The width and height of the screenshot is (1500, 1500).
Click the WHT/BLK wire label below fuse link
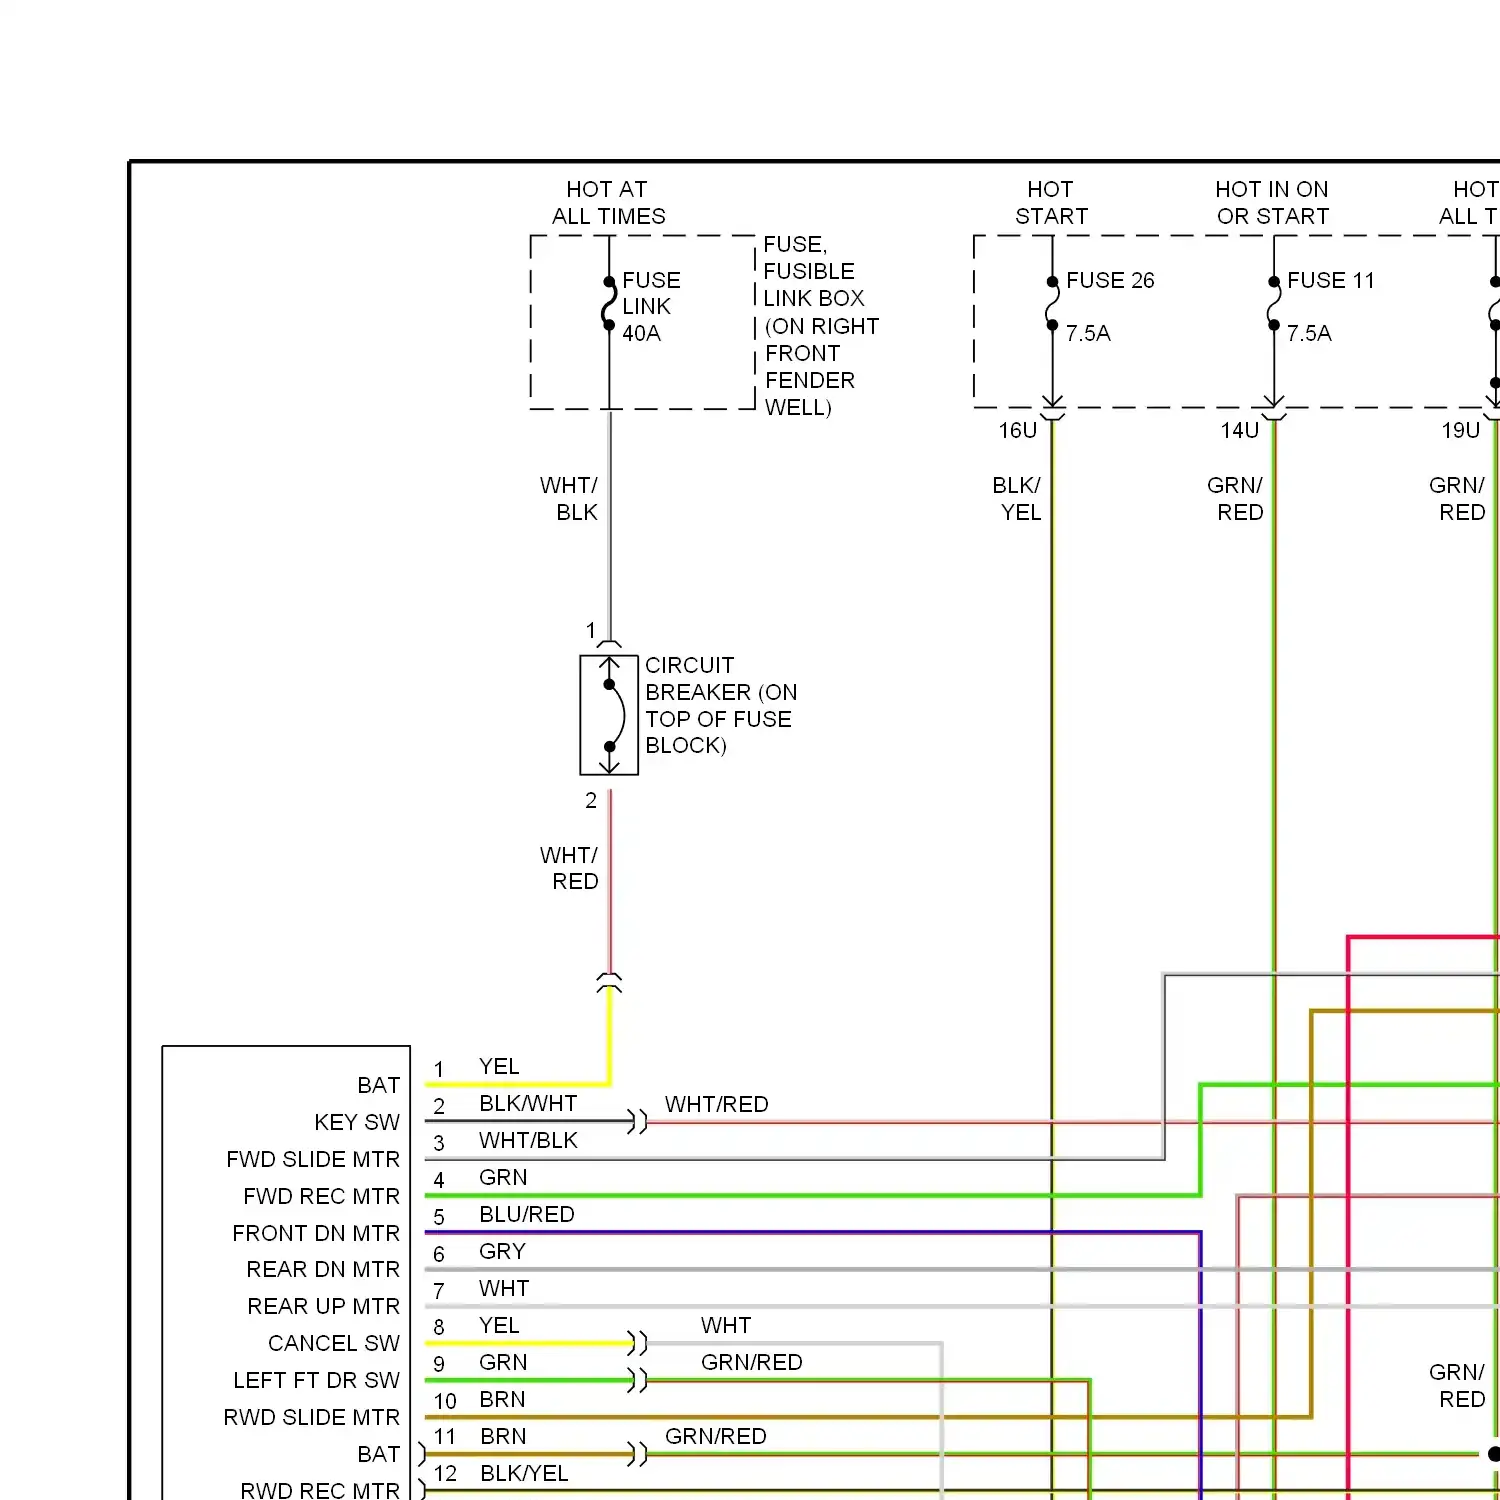pos(569,499)
